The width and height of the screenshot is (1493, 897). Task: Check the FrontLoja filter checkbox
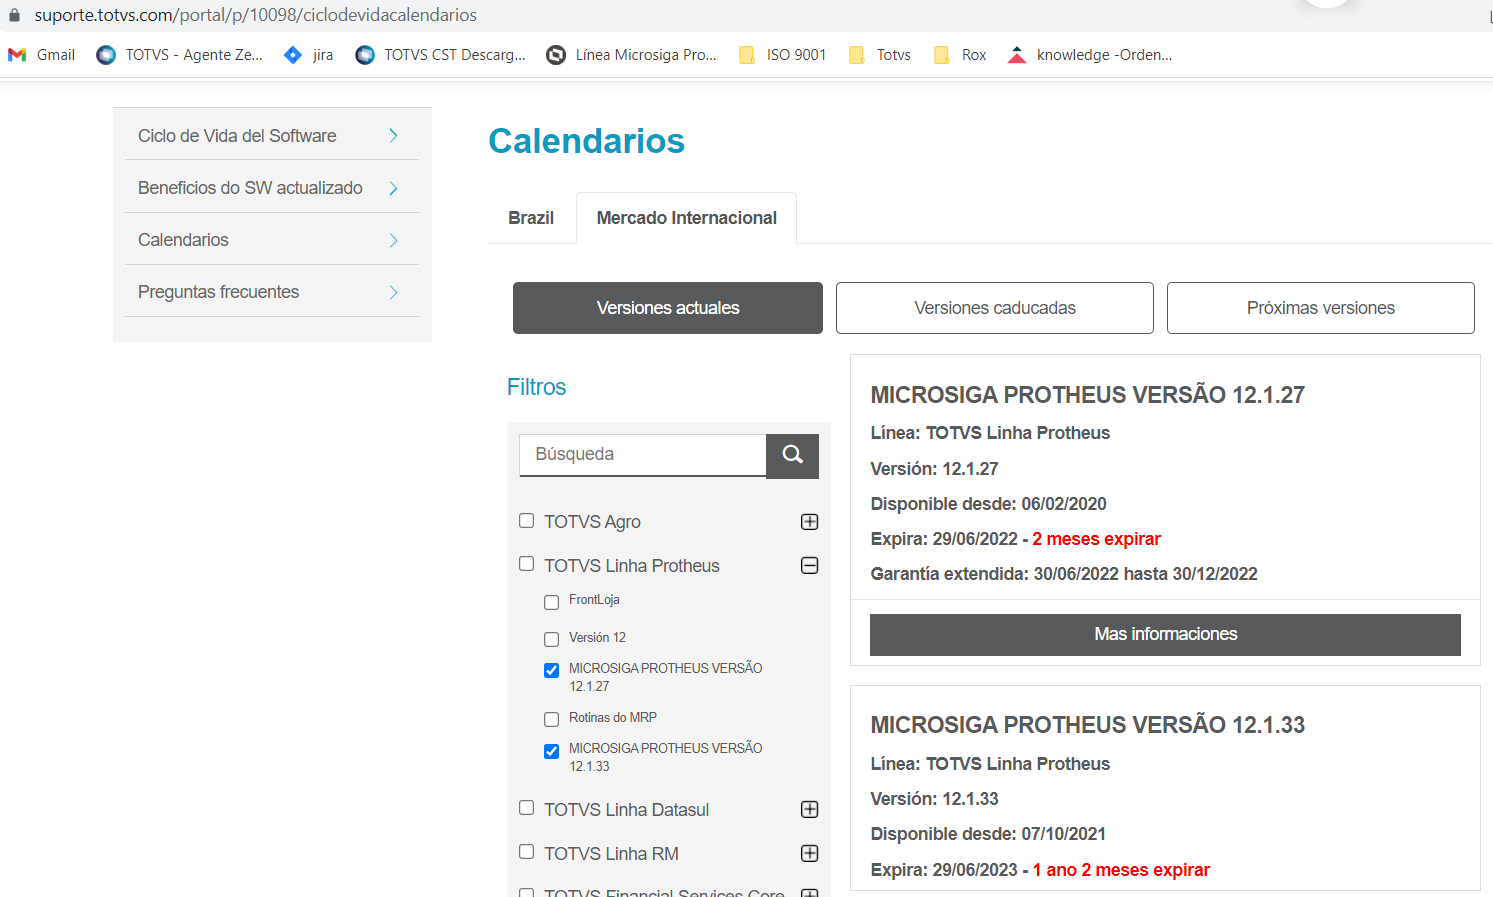[x=551, y=602]
